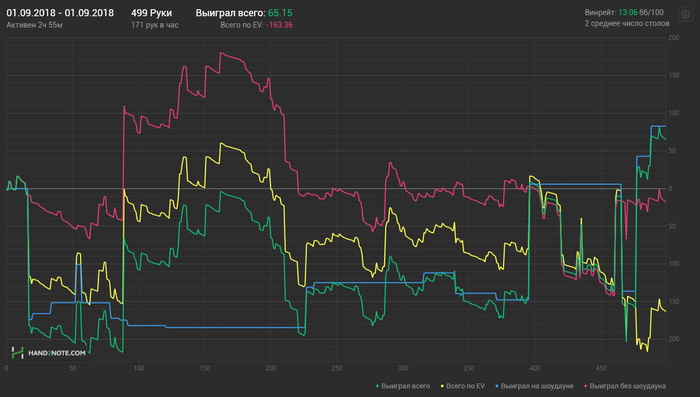Click the Винрейт 13.06 бб/100 stat
Viewport: 700px width, 397px height.
pyautogui.click(x=624, y=13)
